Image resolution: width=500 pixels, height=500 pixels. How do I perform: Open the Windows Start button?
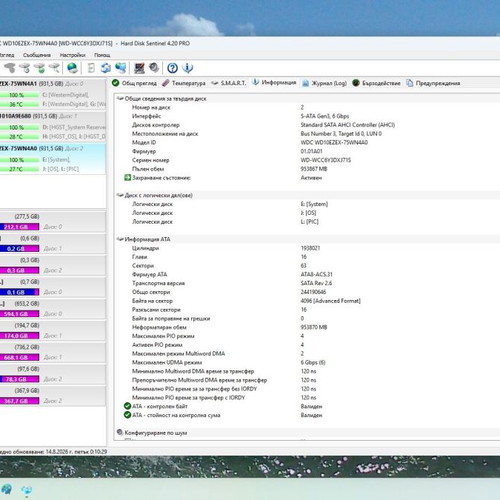click(x=7, y=490)
